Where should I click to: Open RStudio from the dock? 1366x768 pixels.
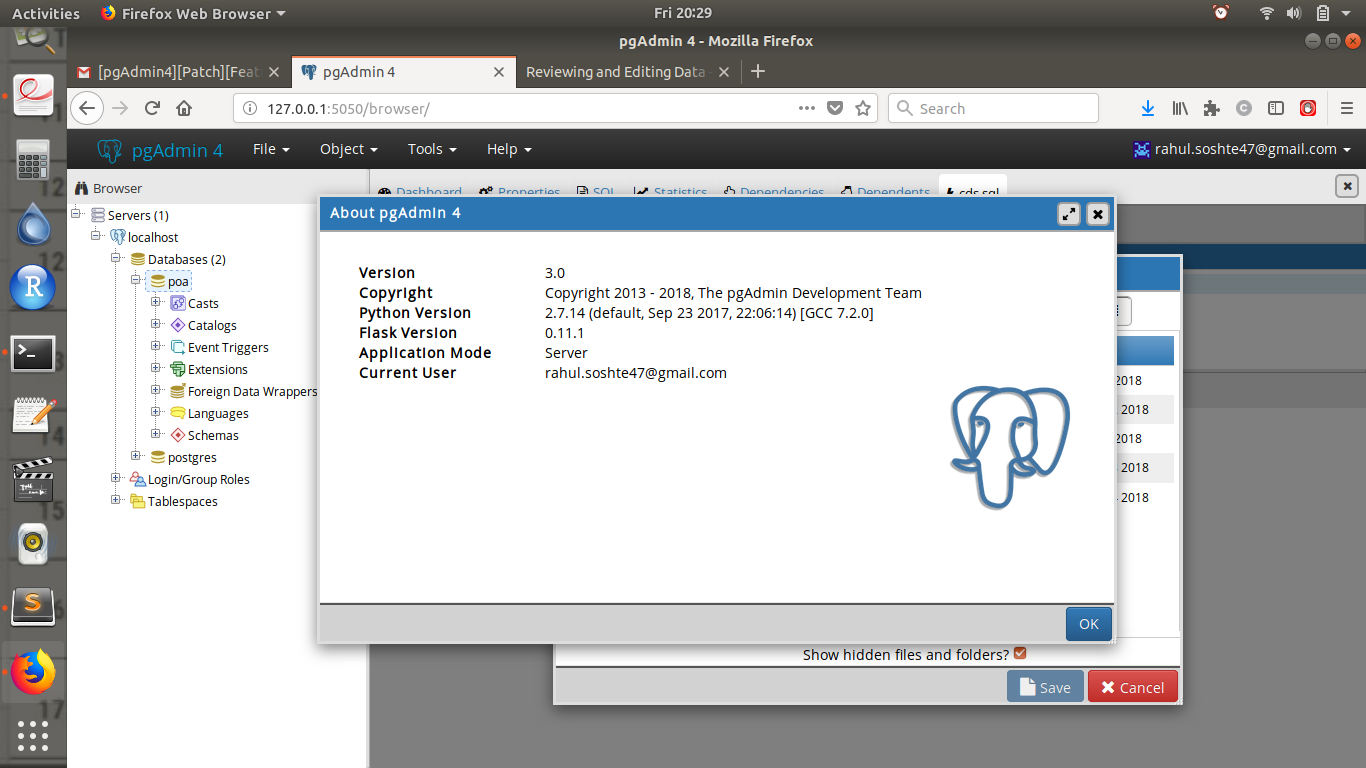click(33, 288)
